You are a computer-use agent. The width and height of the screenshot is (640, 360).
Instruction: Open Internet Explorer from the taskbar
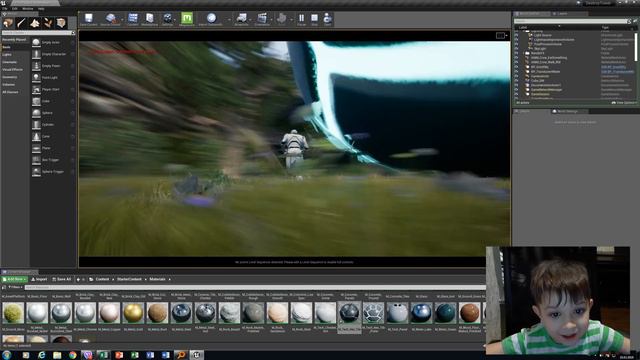42,355
